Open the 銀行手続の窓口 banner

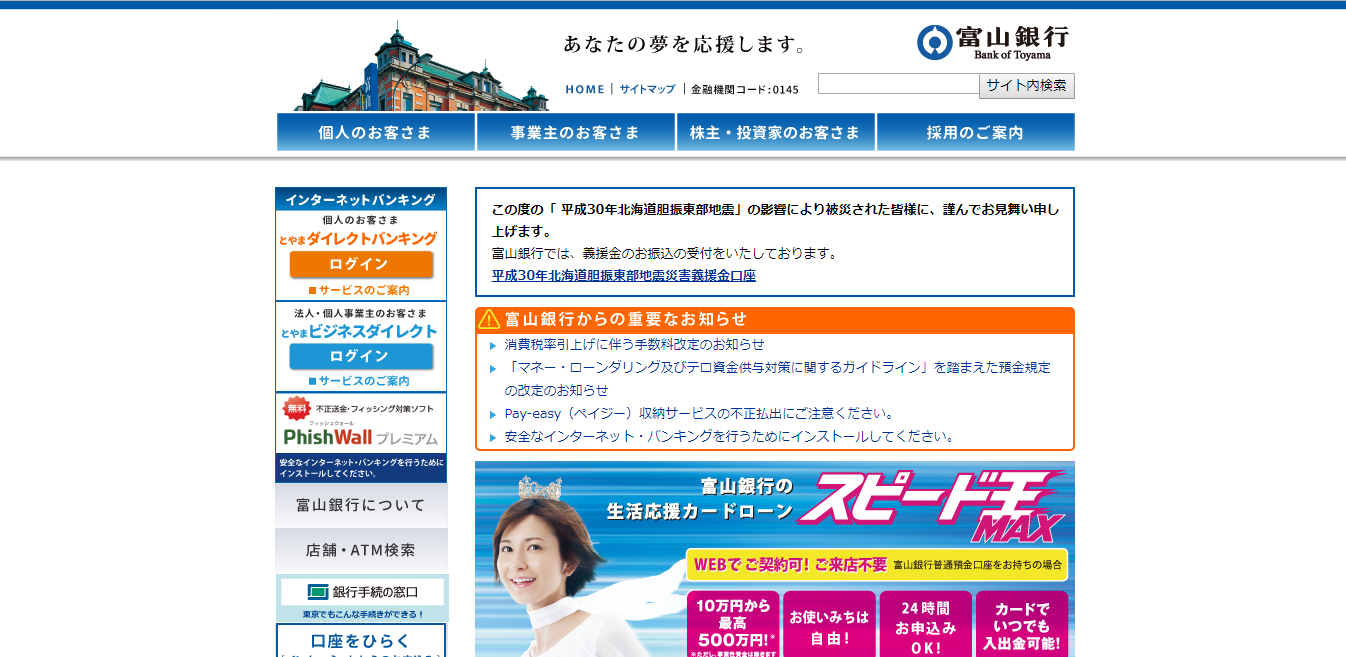(x=362, y=598)
